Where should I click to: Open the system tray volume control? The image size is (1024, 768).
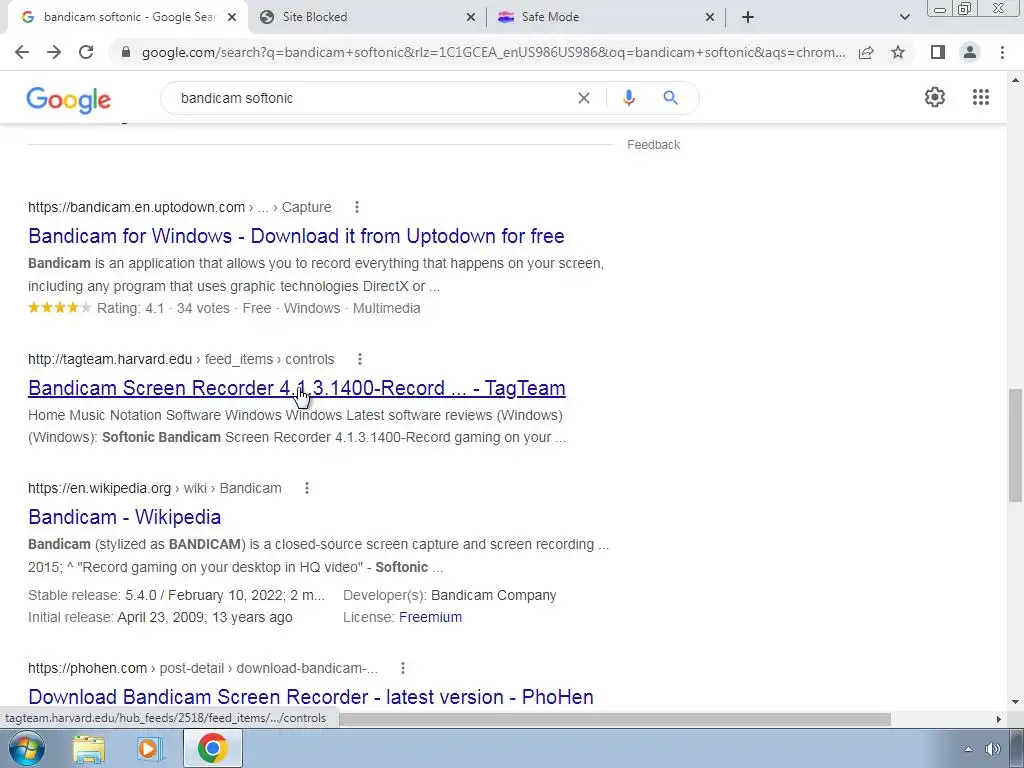[x=993, y=749]
